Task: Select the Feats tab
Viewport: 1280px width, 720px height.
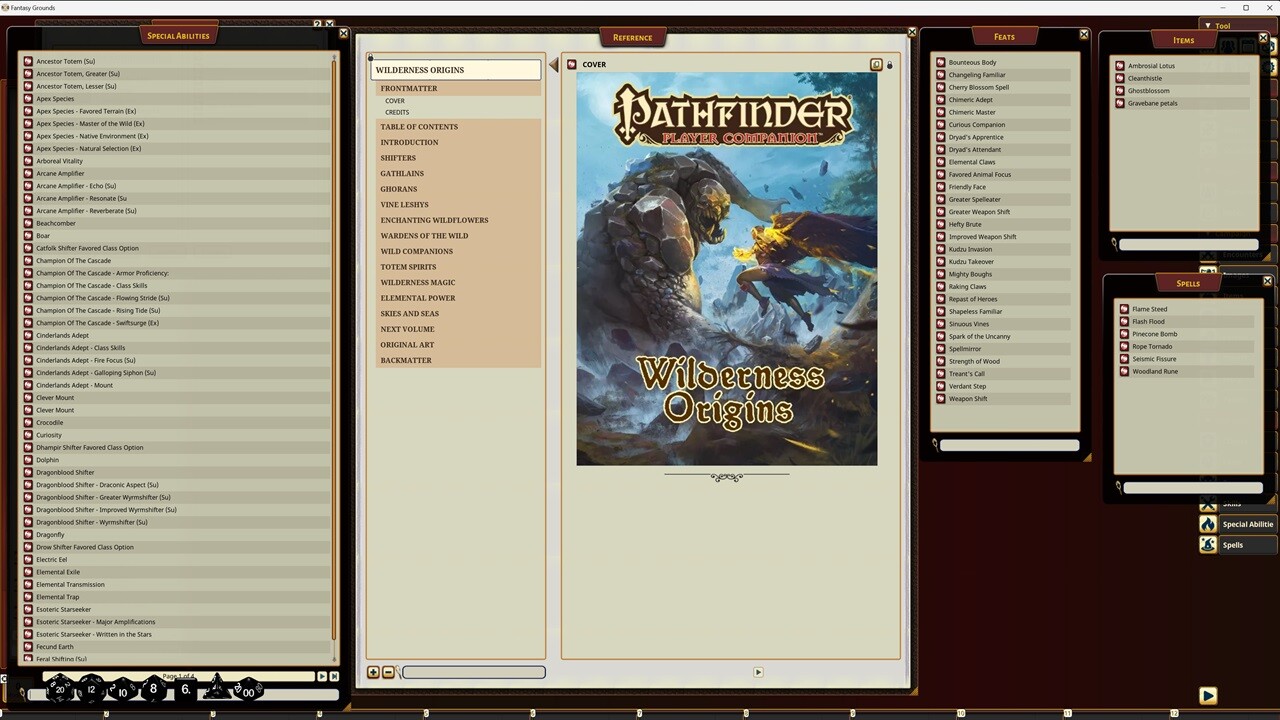Action: pyautogui.click(x=1004, y=36)
